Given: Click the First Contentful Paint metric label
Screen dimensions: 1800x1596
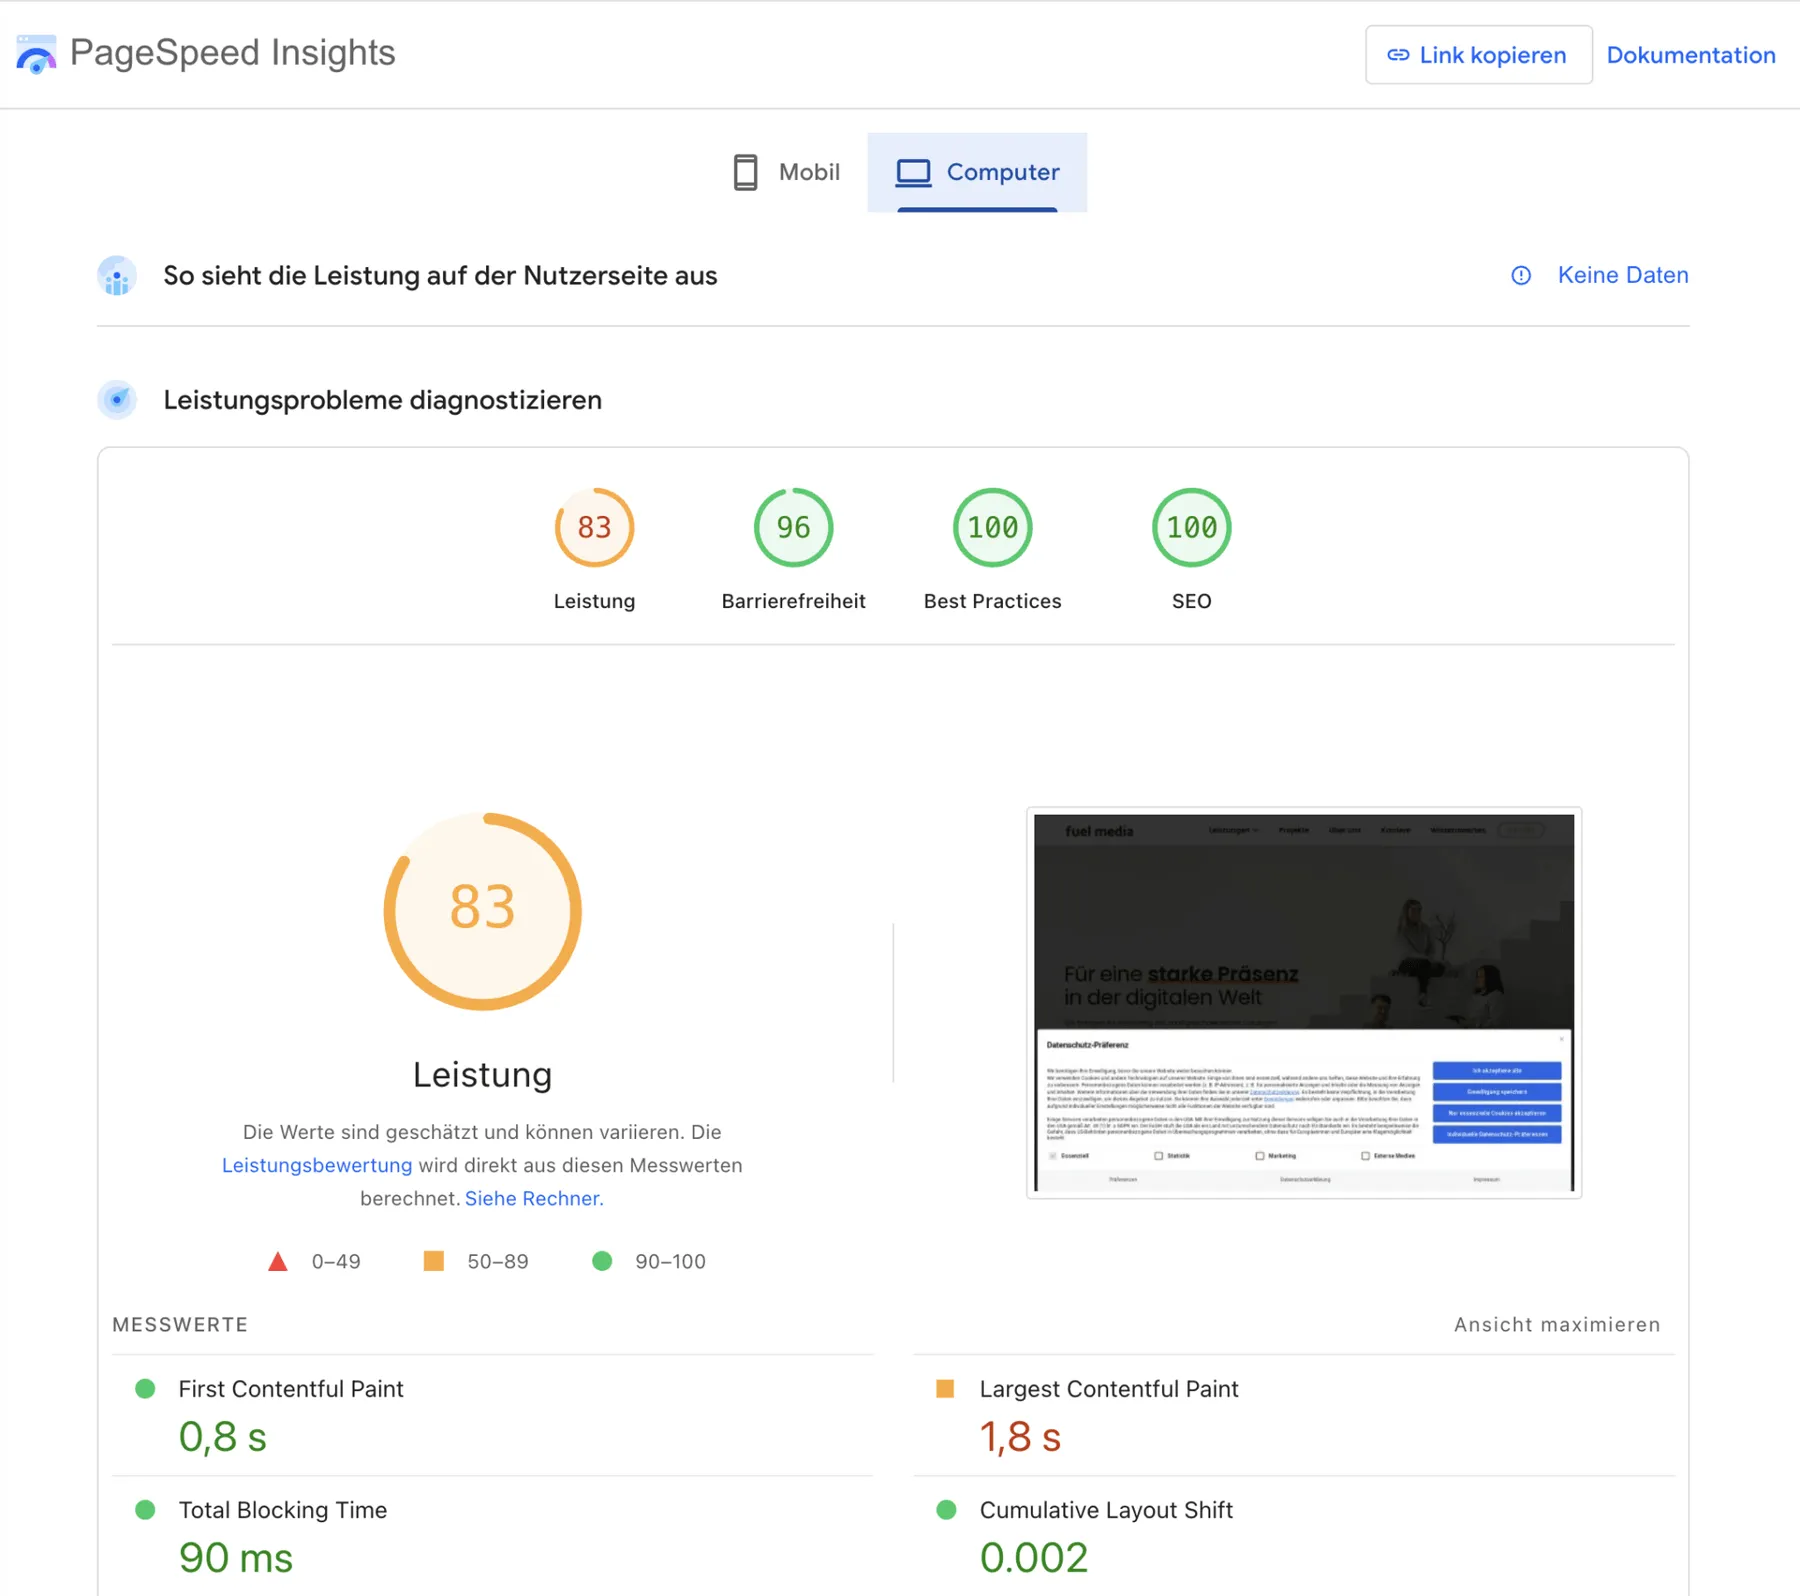Looking at the screenshot, I should pos(291,1389).
